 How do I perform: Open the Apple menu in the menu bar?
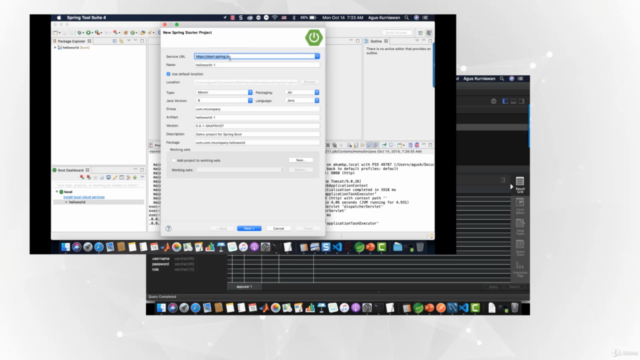click(x=59, y=18)
